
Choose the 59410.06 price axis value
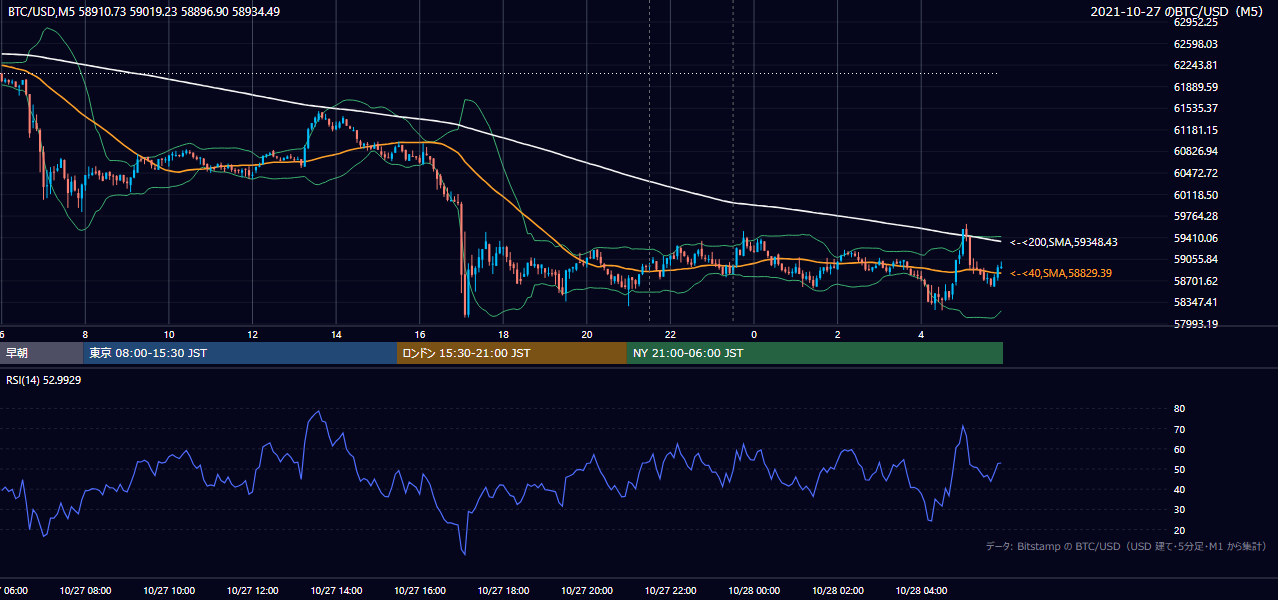[x=1195, y=238]
